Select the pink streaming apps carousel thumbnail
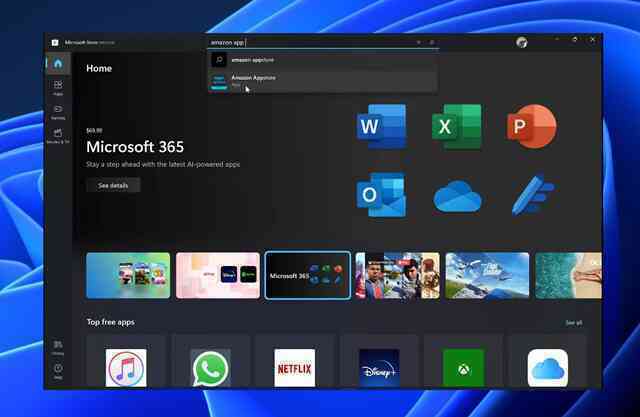This screenshot has width=640, height=417. (218, 275)
